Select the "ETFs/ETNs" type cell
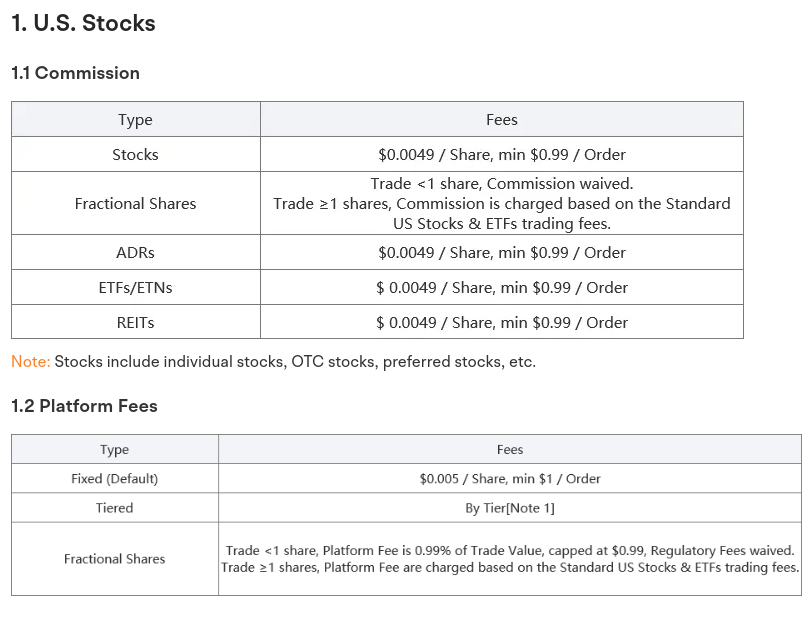 pos(135,288)
